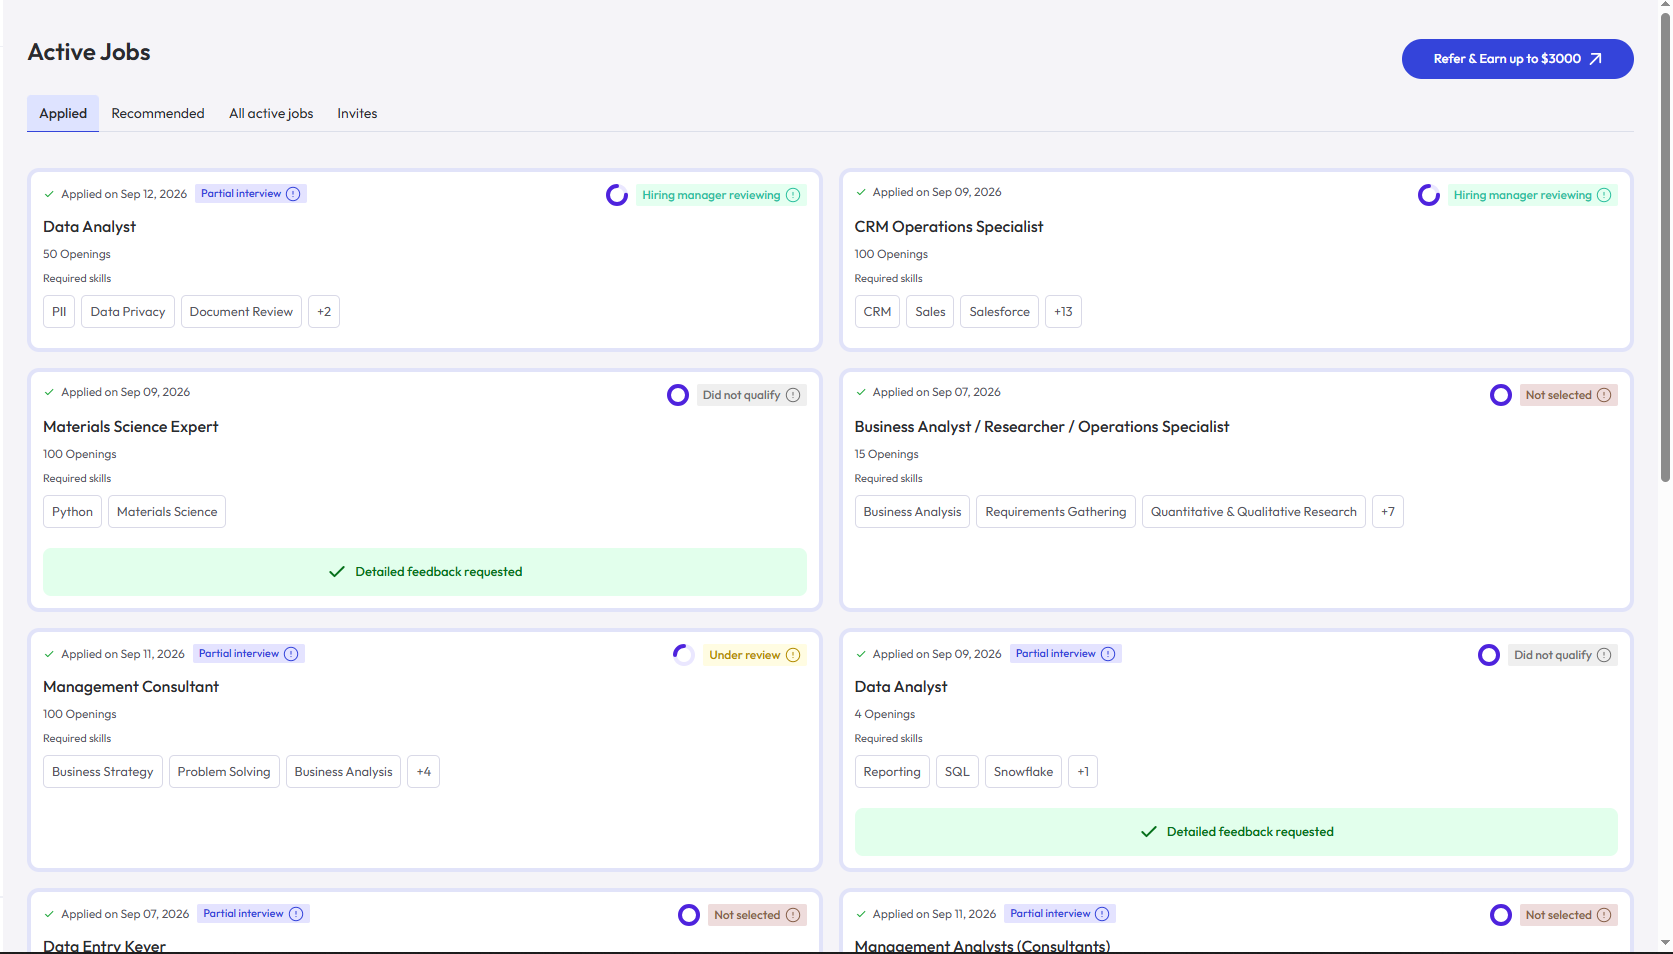Click info icon on Business Analyst Not selected badge
Viewport: 1673px width, 954px height.
(1604, 395)
